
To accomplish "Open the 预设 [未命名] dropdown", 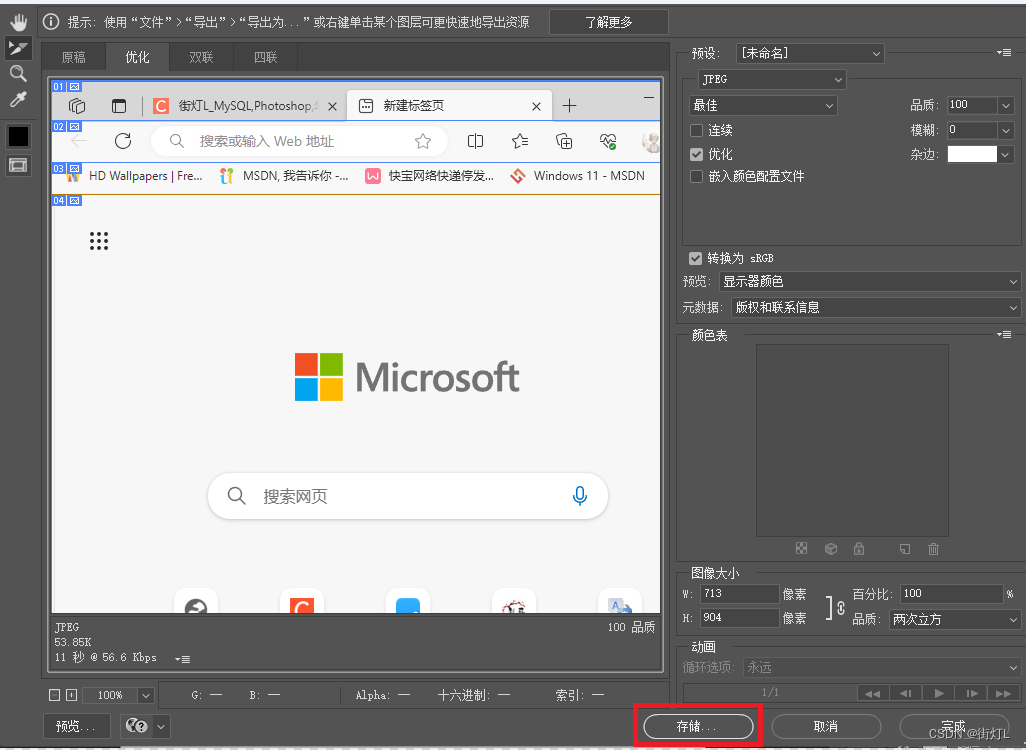I will tap(810, 53).
